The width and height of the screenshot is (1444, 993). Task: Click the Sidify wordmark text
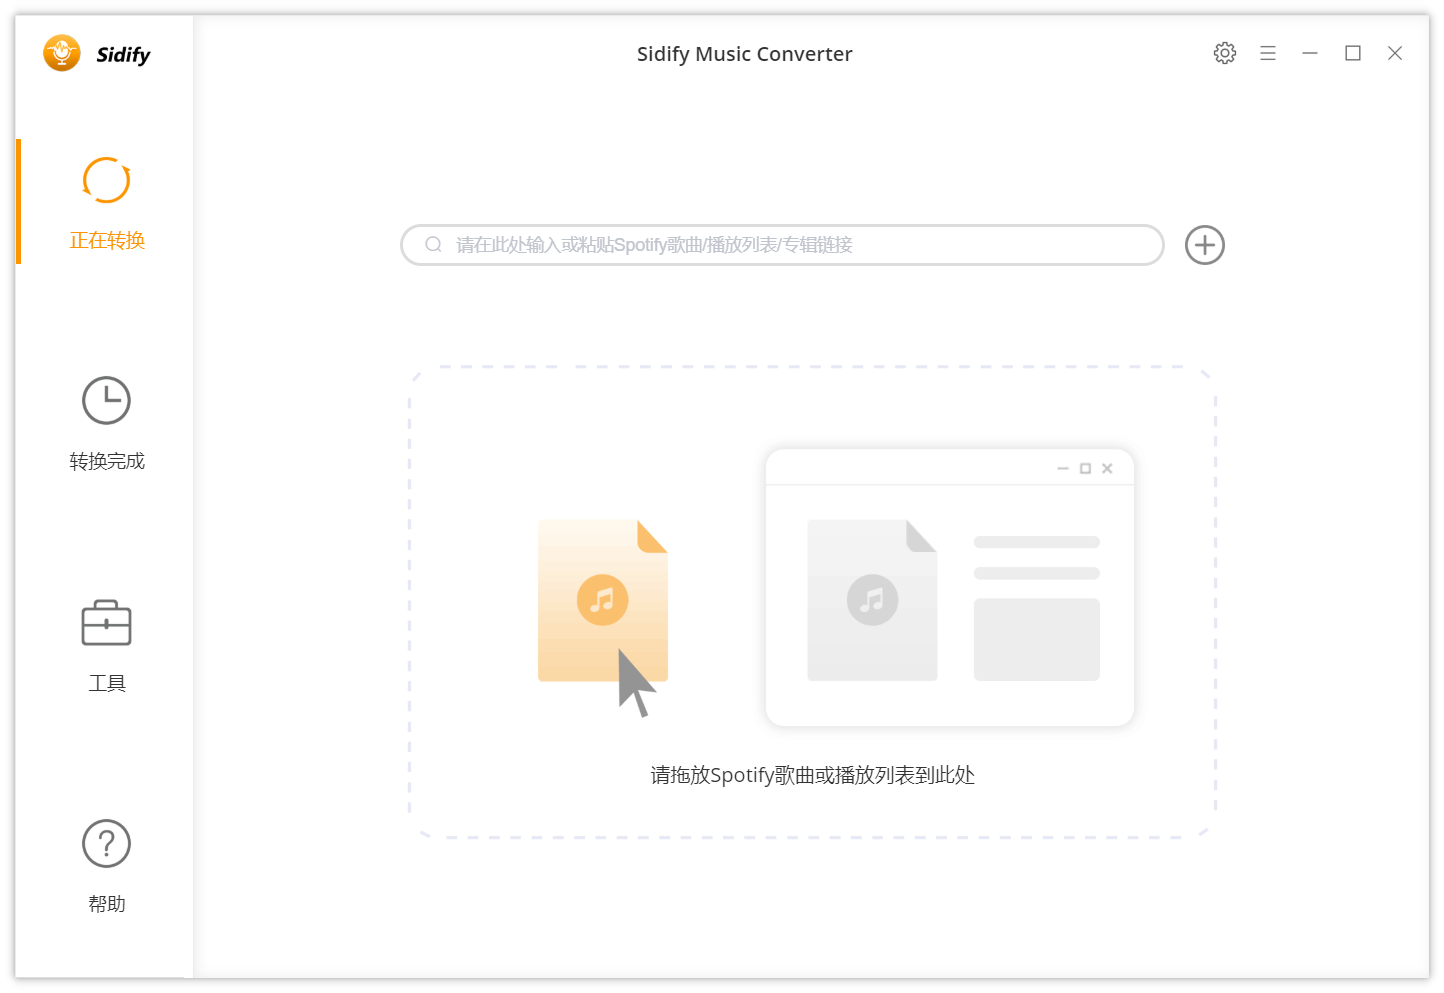point(123,54)
